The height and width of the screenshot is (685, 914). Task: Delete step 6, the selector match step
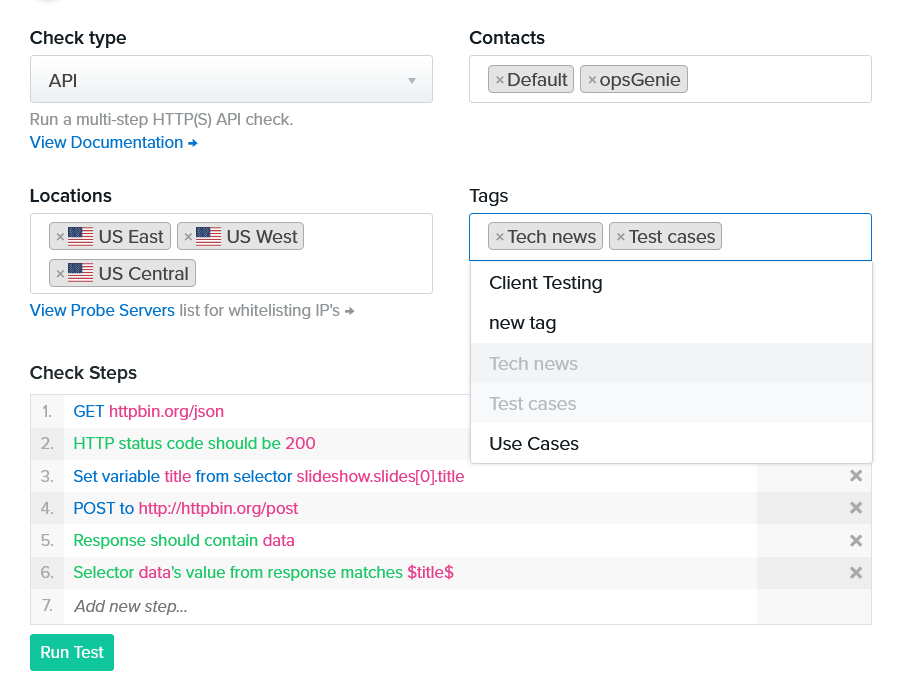coord(856,572)
